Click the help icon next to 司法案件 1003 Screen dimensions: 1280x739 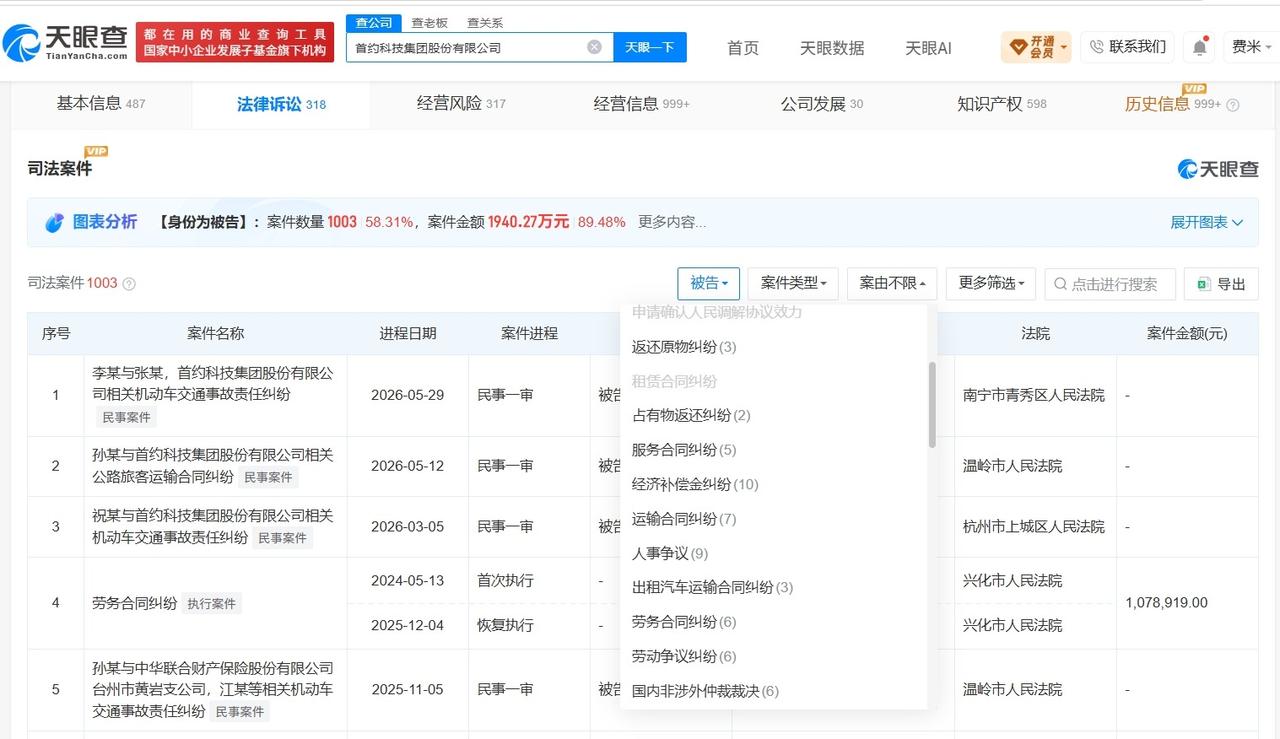(x=129, y=284)
